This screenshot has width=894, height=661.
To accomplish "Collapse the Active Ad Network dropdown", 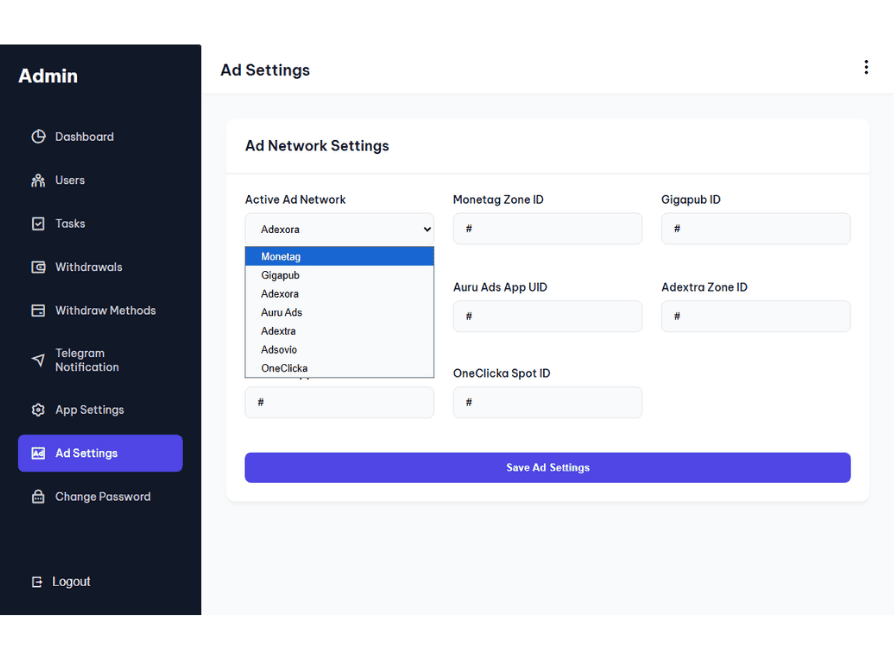I will (x=339, y=229).
